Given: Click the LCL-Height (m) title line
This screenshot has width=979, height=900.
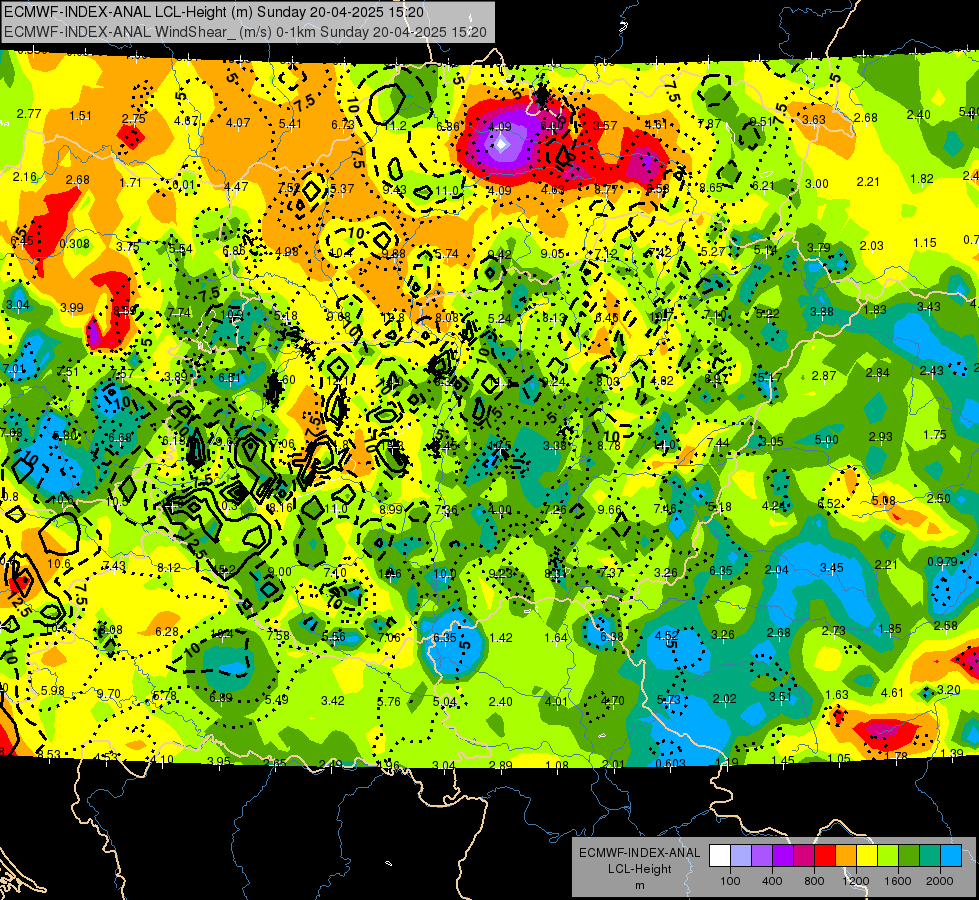Looking at the screenshot, I should (x=214, y=12).
